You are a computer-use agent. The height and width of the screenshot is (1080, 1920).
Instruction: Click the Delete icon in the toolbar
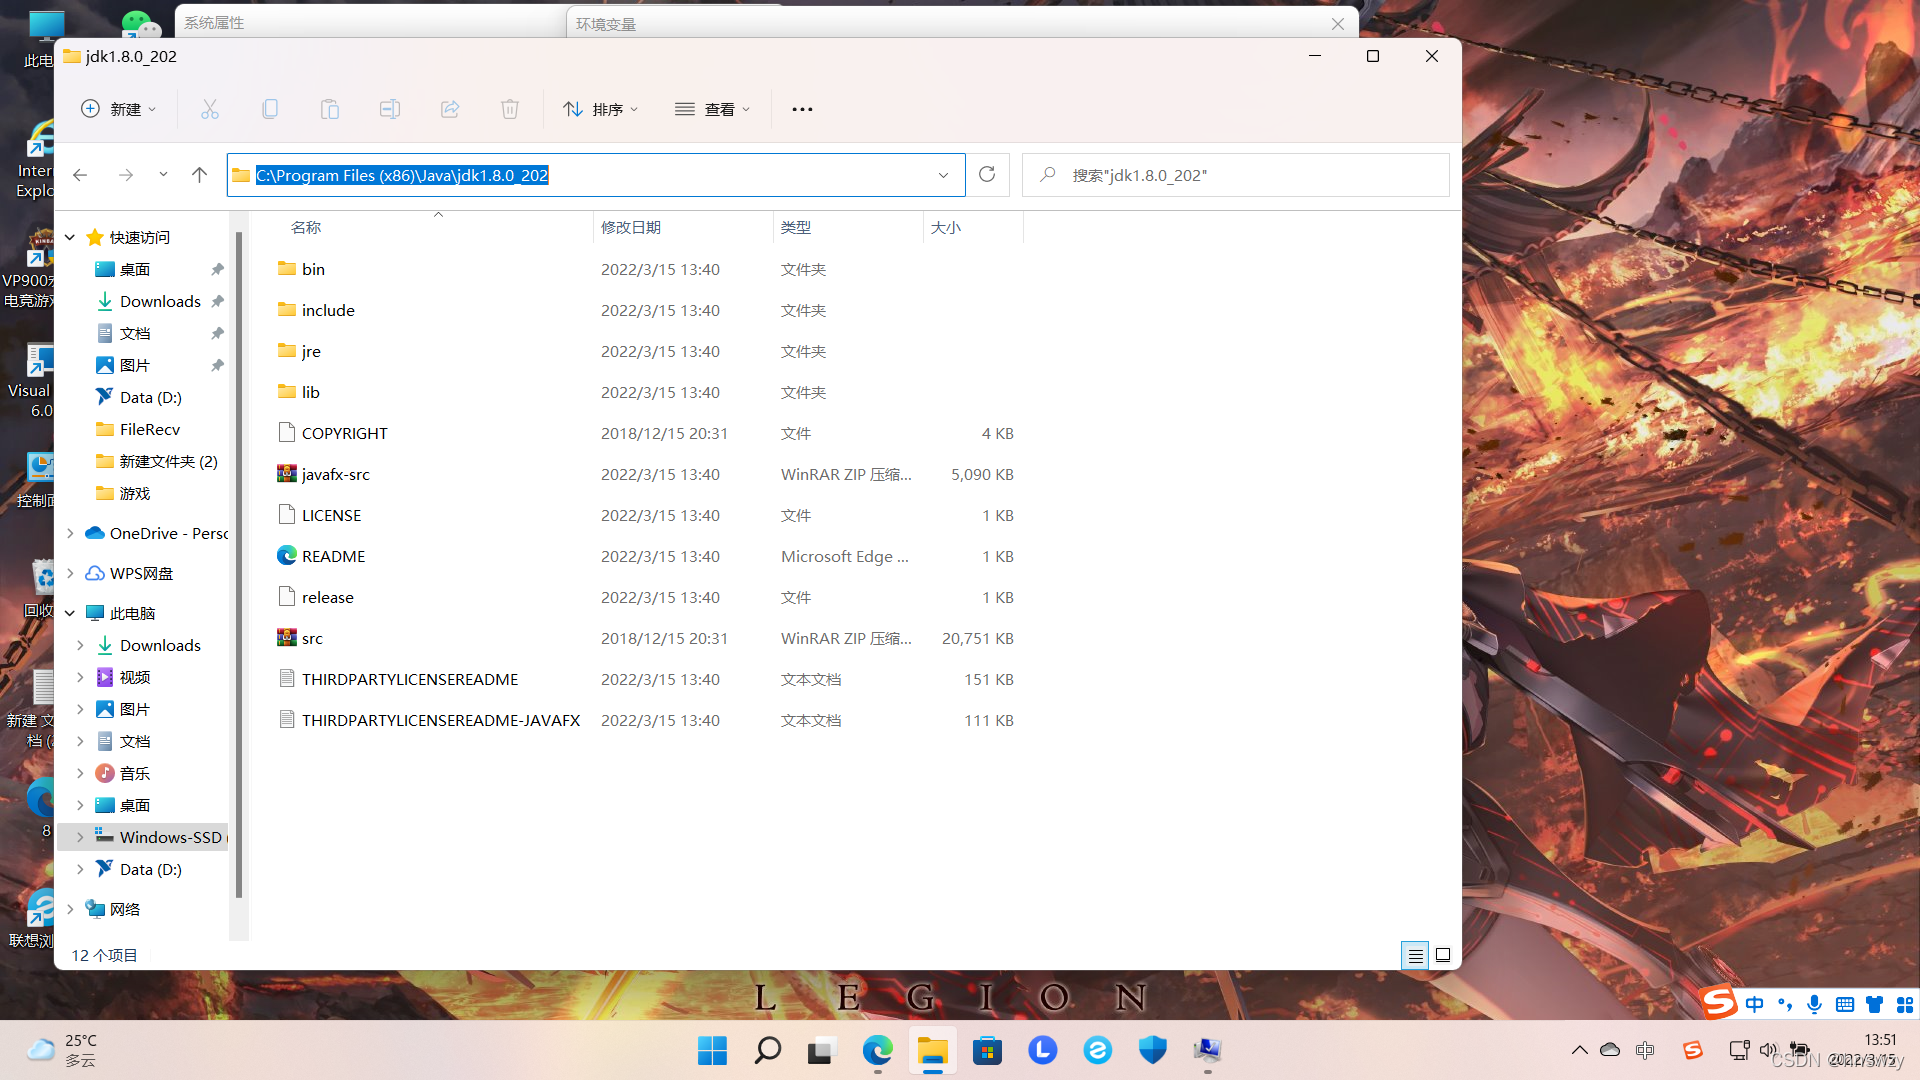tap(509, 109)
